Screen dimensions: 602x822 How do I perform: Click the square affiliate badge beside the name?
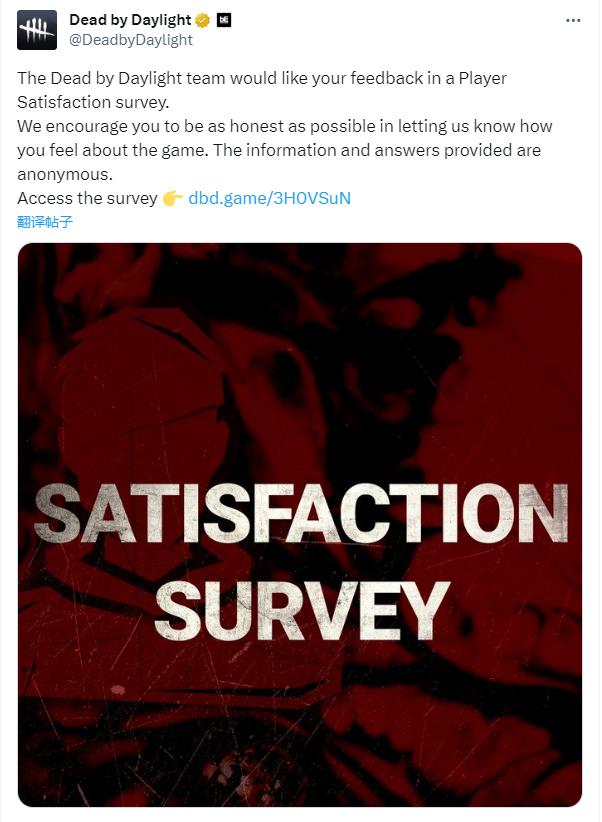pyautogui.click(x=224, y=21)
